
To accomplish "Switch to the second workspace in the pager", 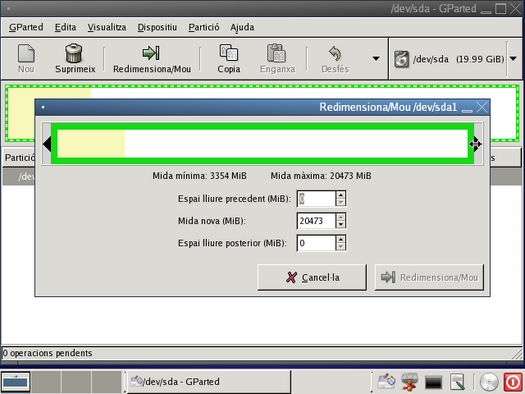I will [x=46, y=382].
